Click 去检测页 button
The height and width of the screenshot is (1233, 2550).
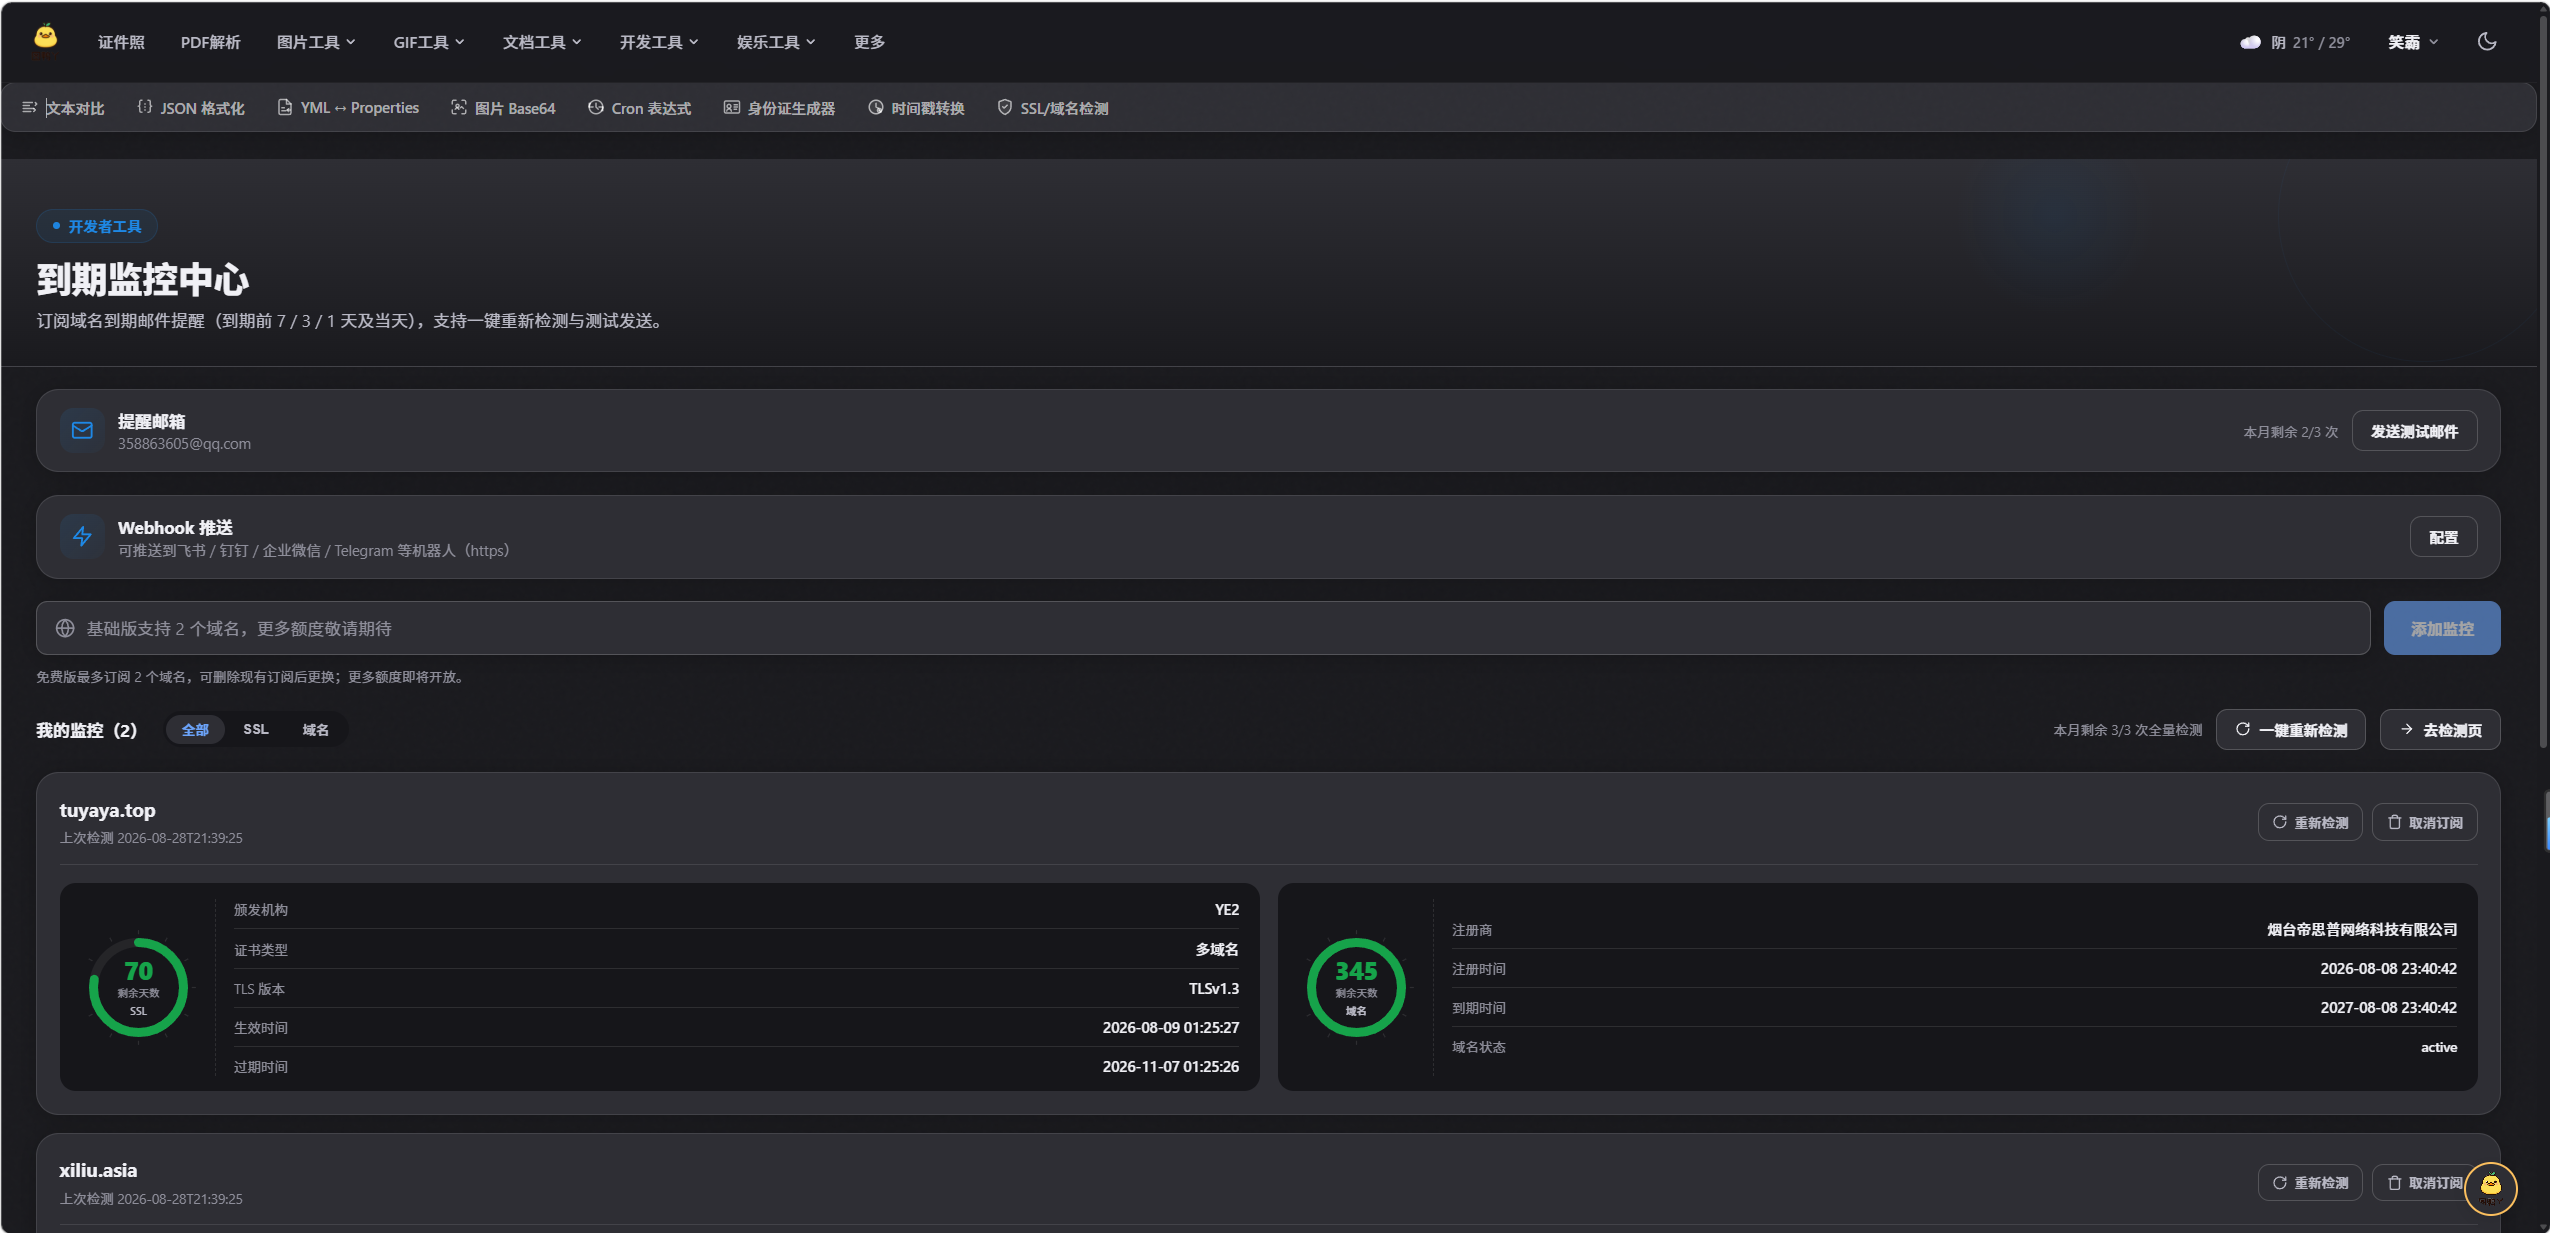click(x=2440, y=729)
